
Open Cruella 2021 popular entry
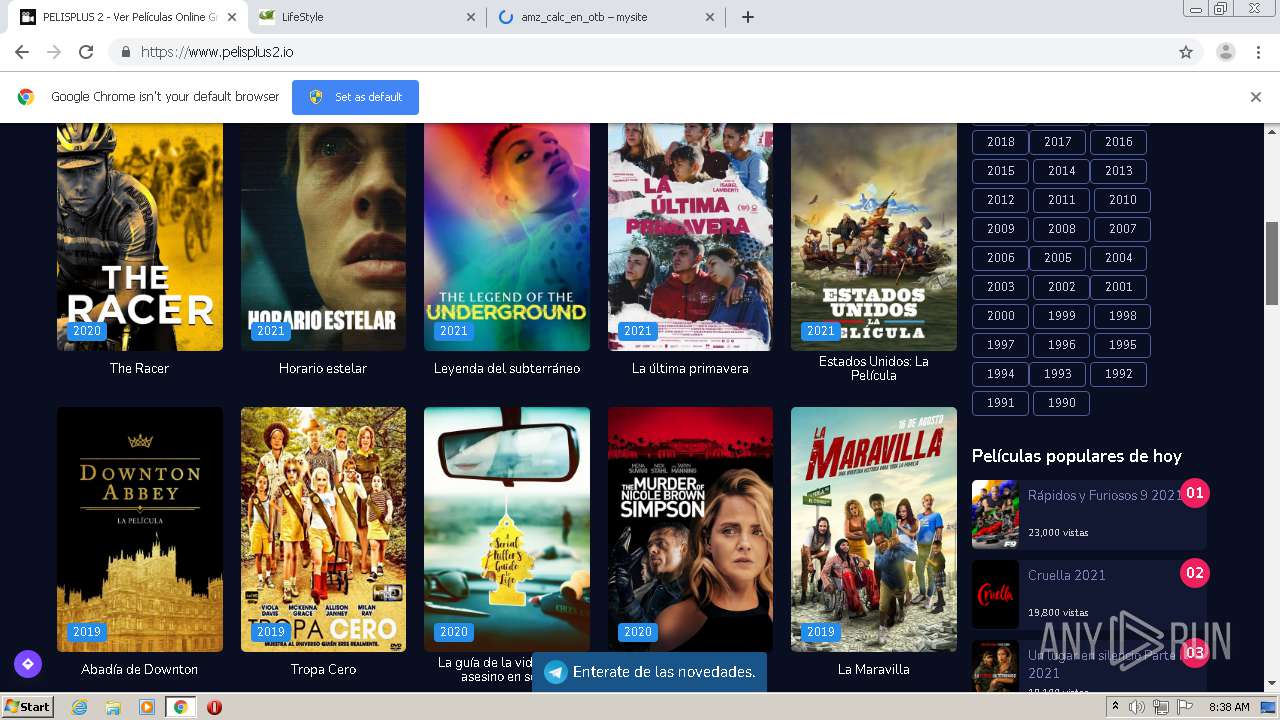coord(1089,594)
